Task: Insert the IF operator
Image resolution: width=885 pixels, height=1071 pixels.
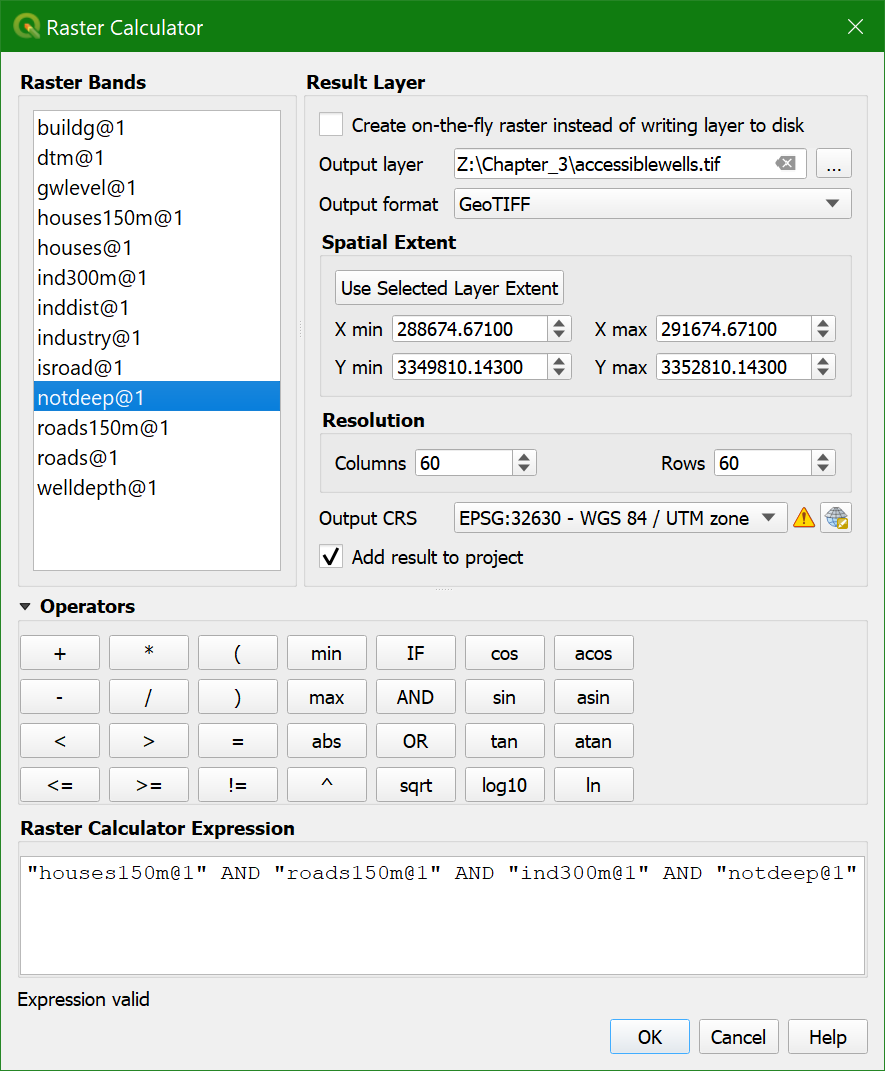Action: [415, 653]
